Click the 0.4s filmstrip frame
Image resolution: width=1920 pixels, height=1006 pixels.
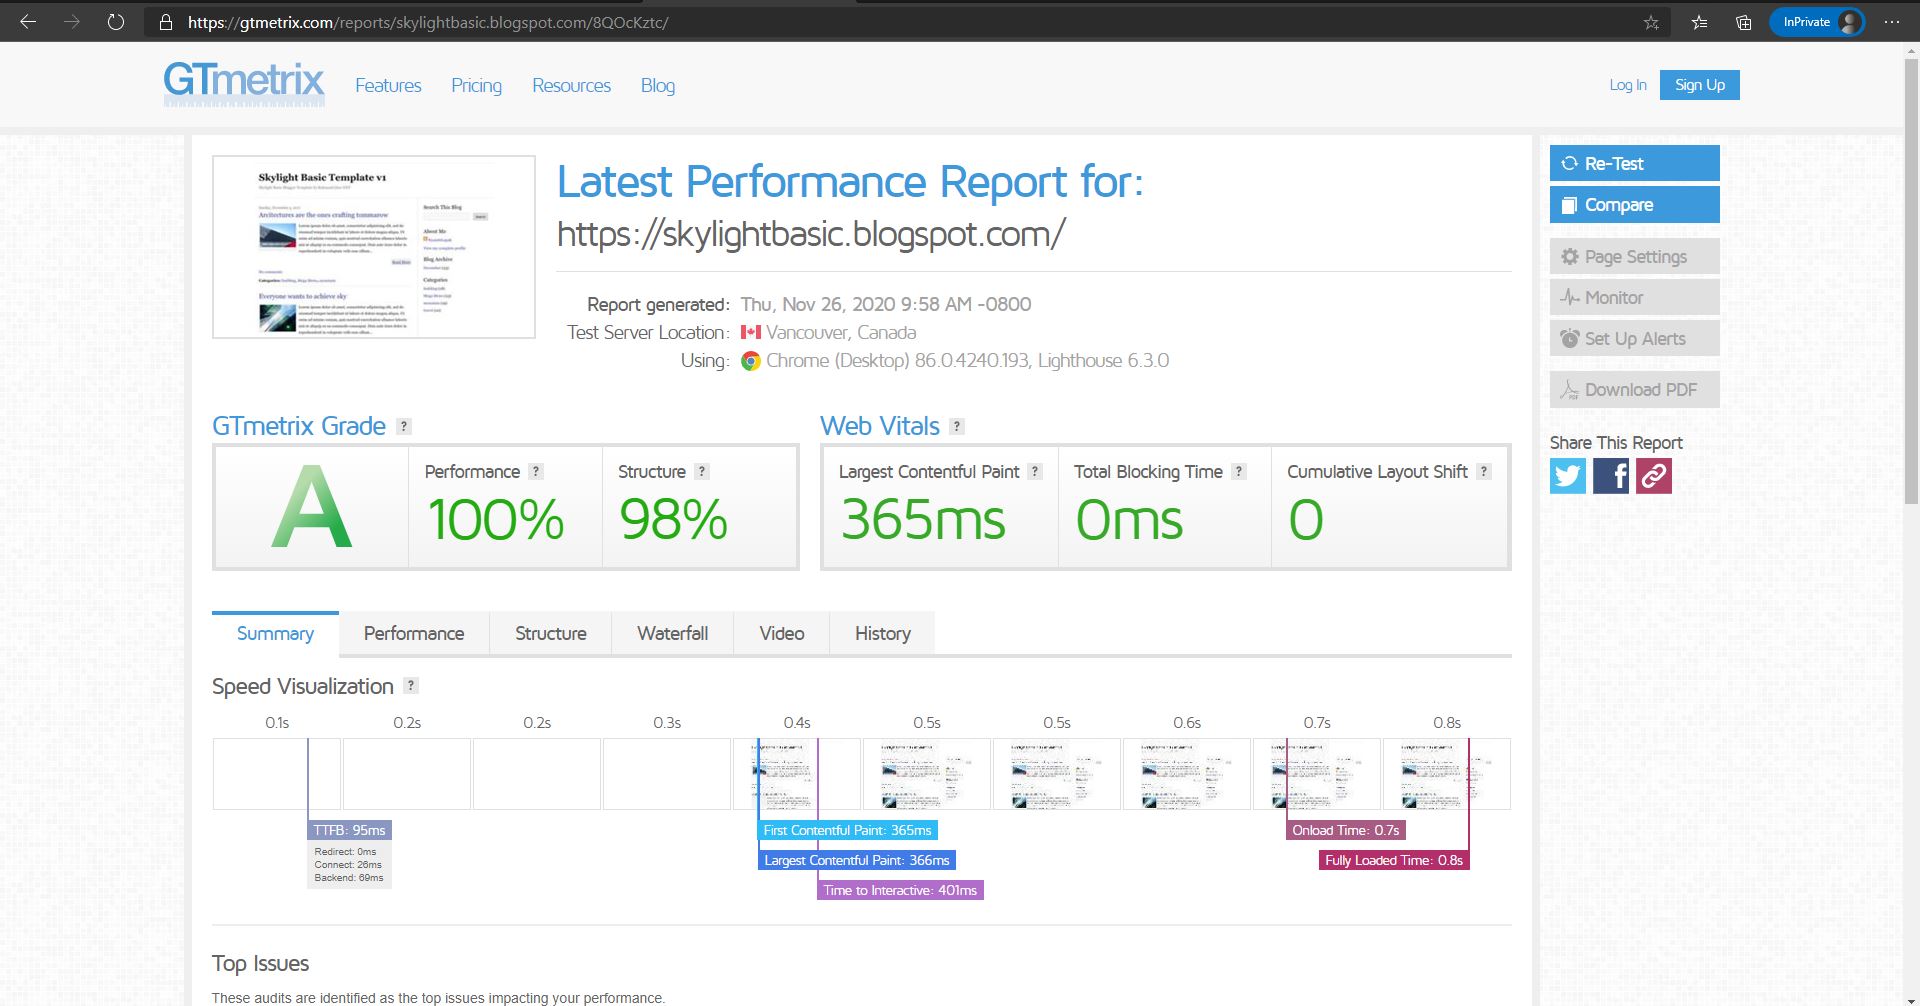(797, 774)
